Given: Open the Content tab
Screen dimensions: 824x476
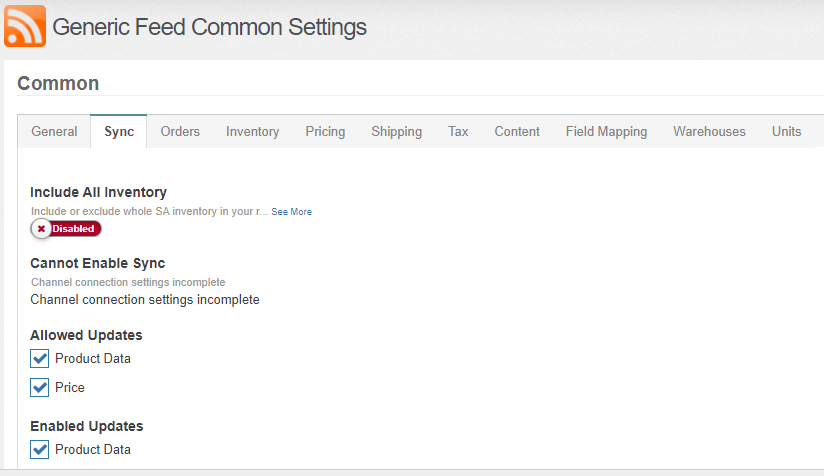Looking at the screenshot, I should click(517, 131).
